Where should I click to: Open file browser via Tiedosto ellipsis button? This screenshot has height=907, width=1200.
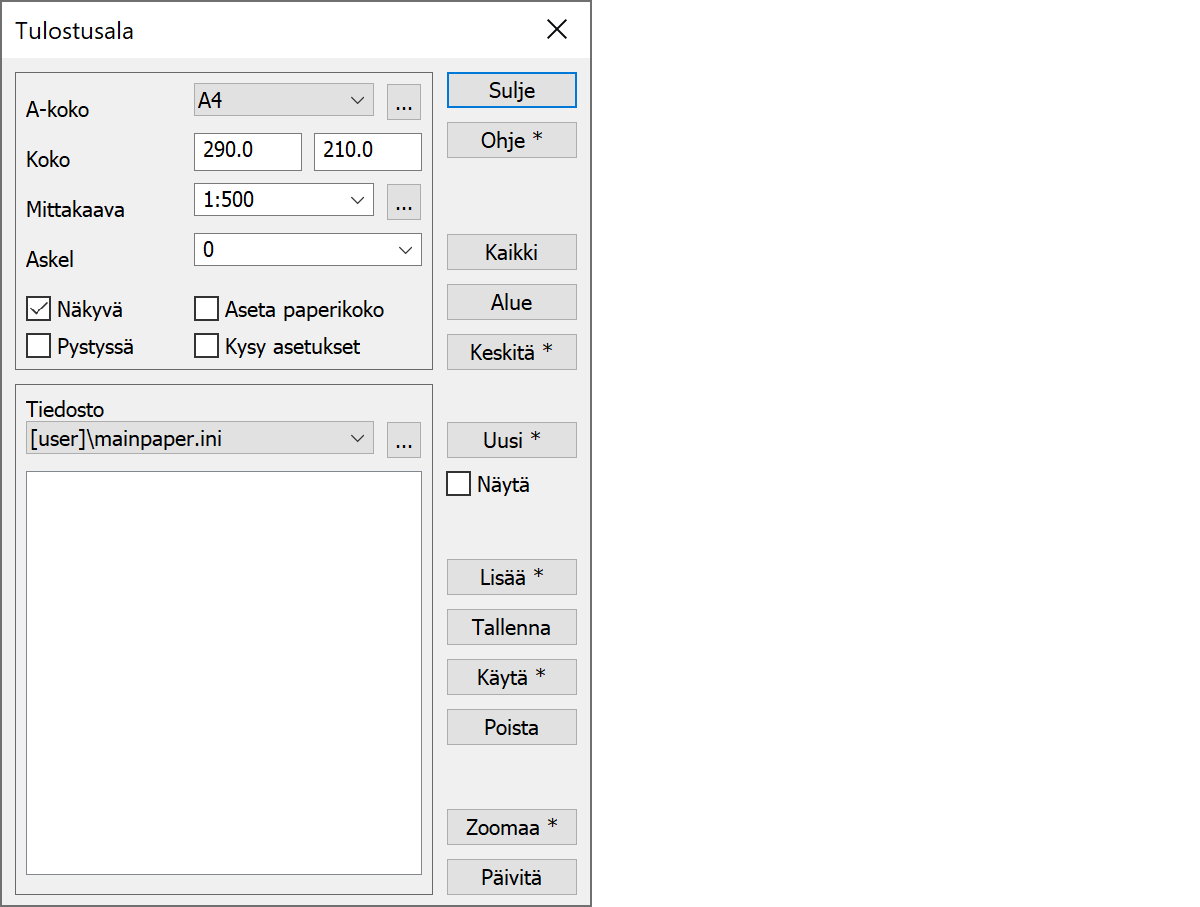pyautogui.click(x=404, y=440)
